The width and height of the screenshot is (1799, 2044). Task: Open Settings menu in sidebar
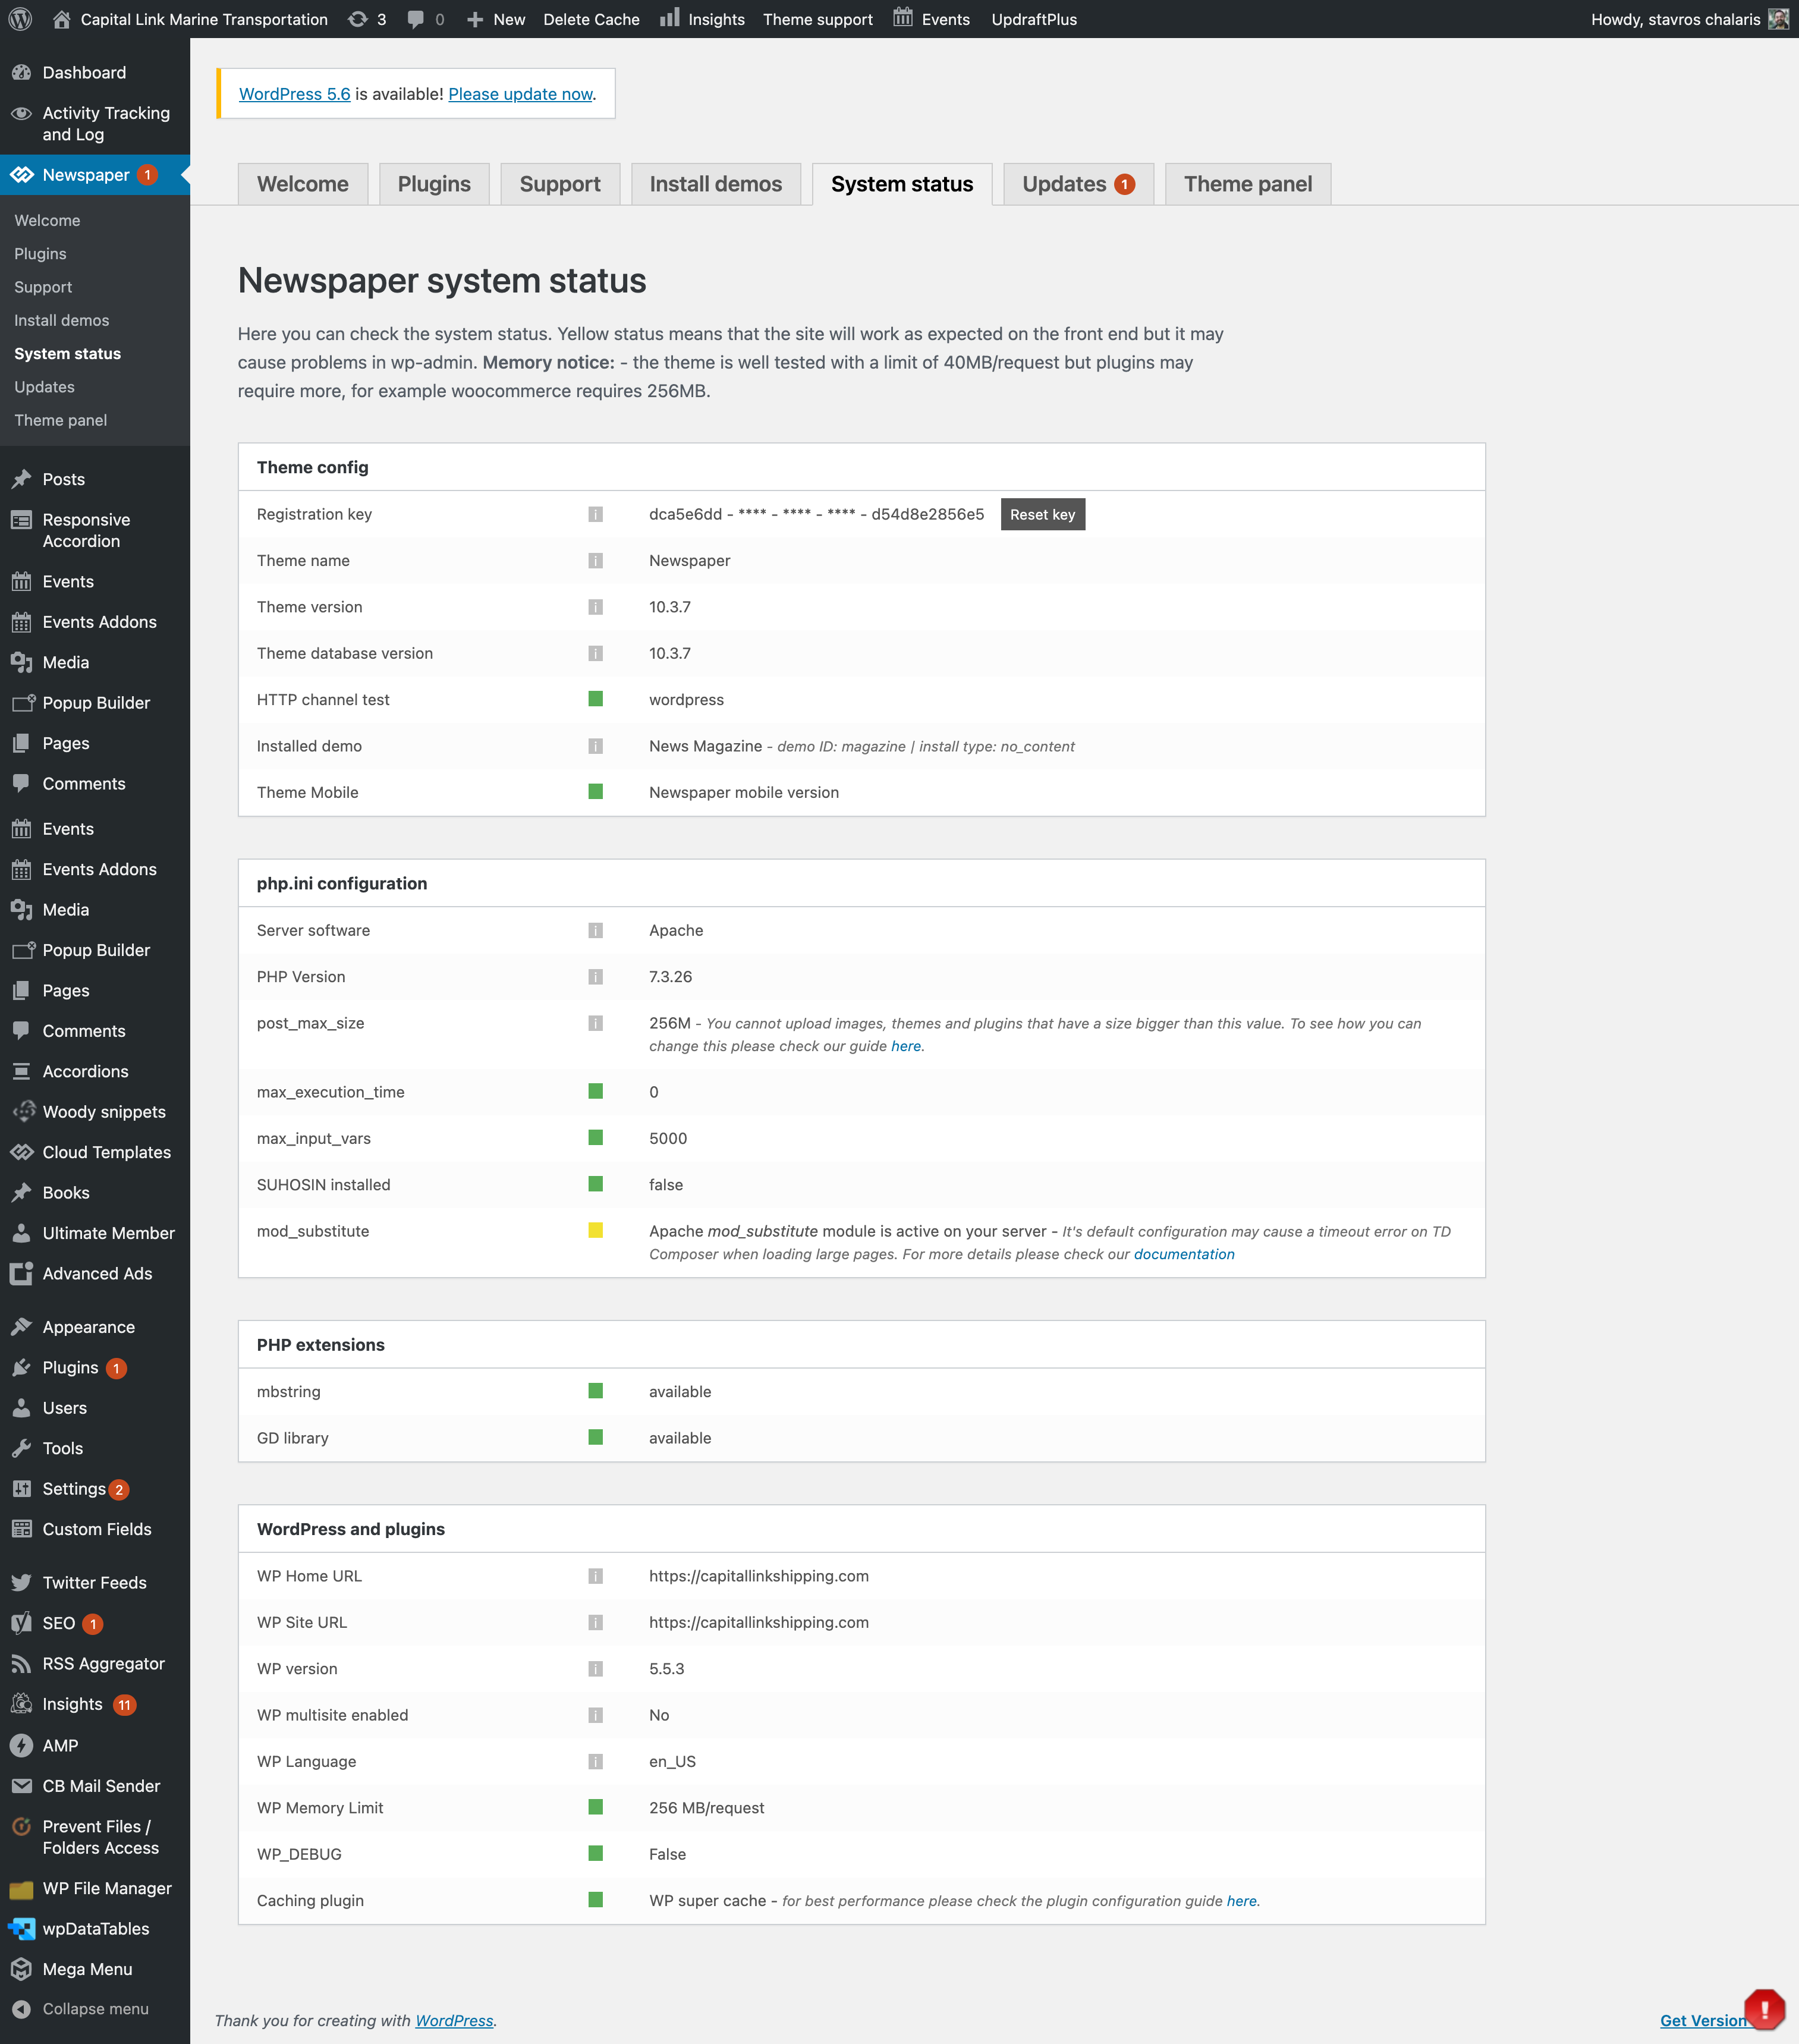pyautogui.click(x=95, y=1489)
